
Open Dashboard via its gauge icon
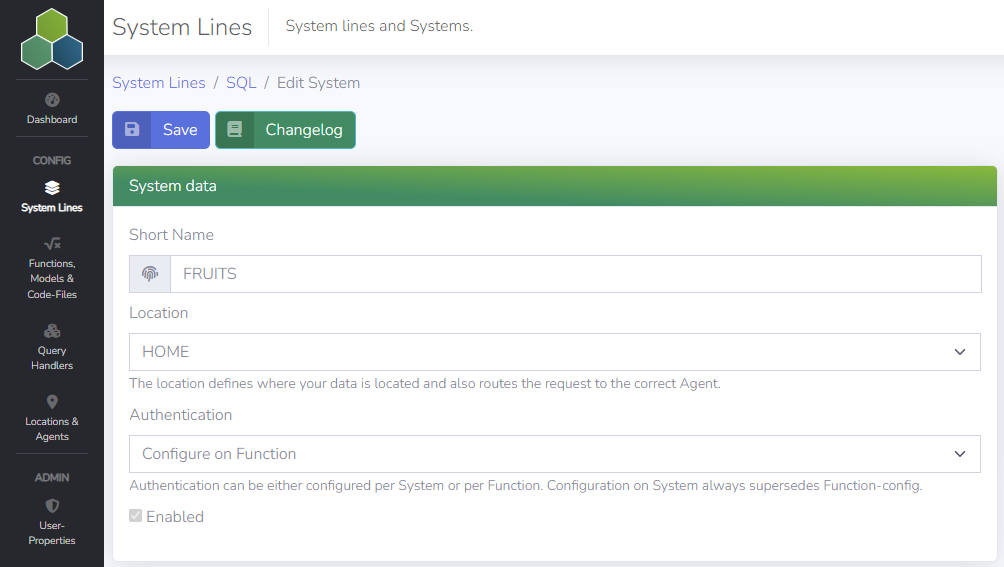(52, 100)
